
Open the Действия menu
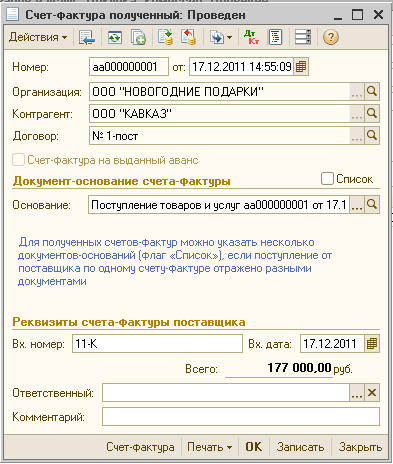click(37, 37)
